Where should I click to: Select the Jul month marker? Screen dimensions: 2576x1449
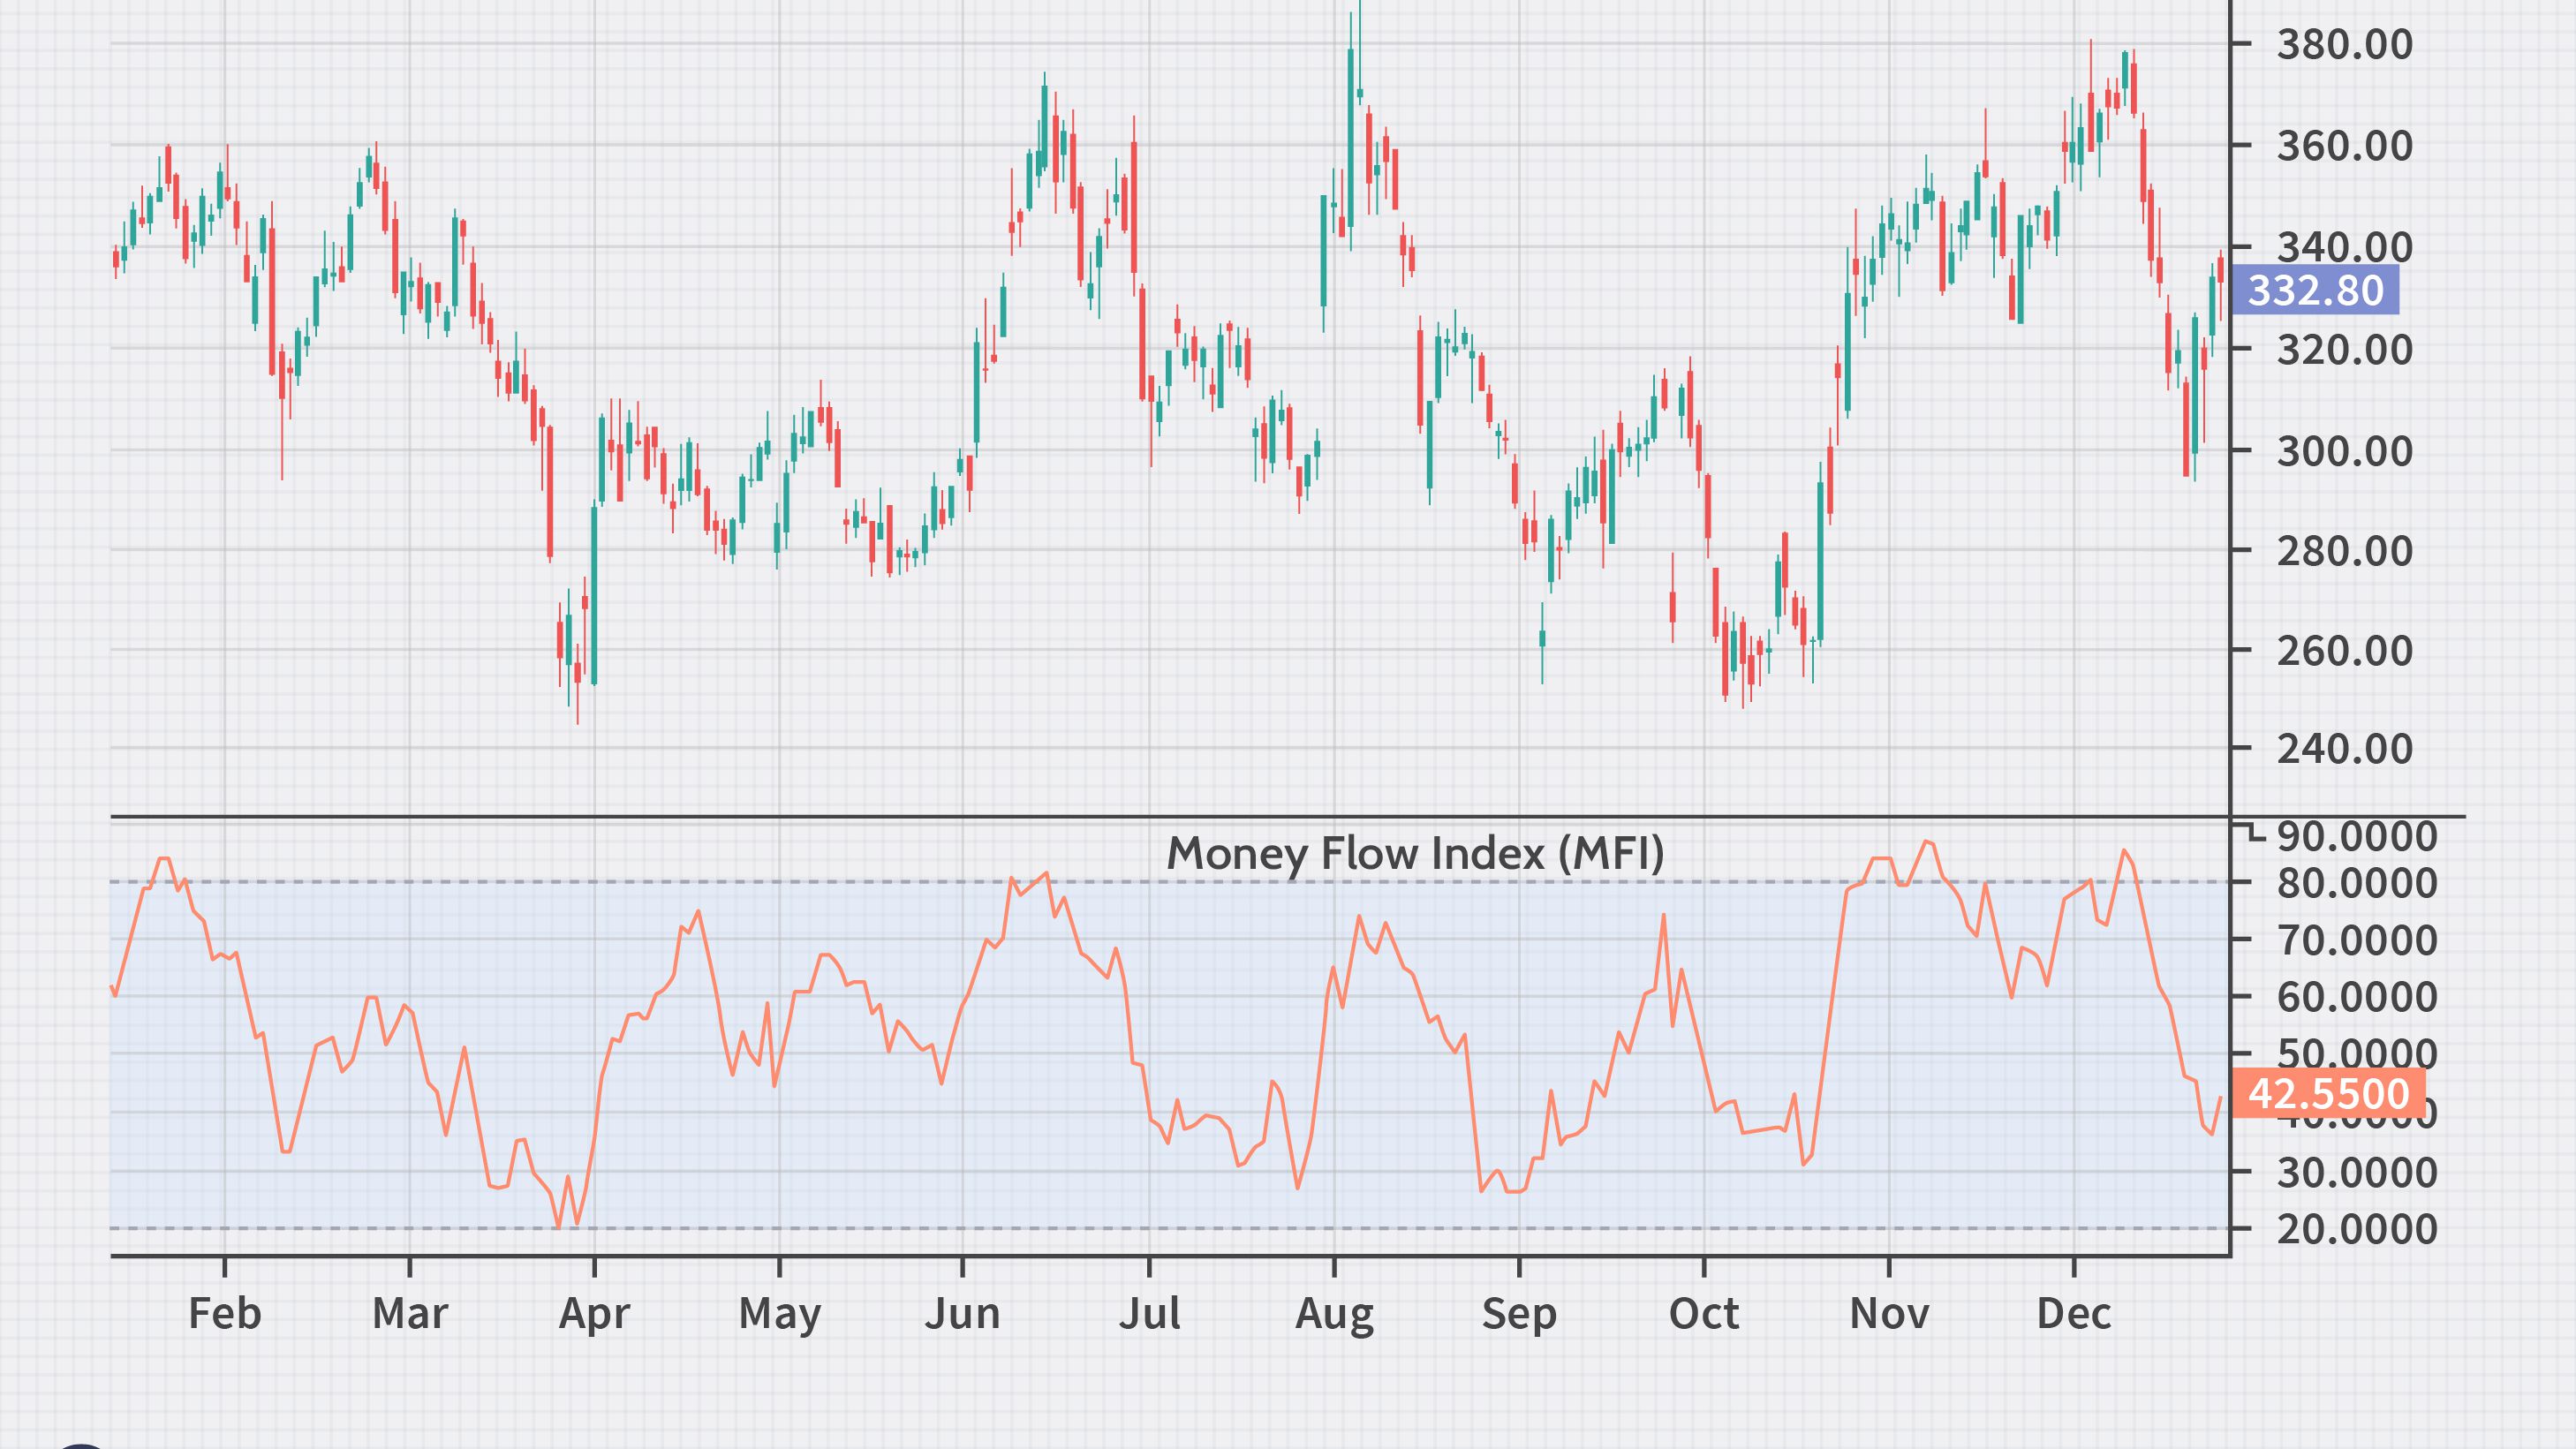click(1149, 1313)
